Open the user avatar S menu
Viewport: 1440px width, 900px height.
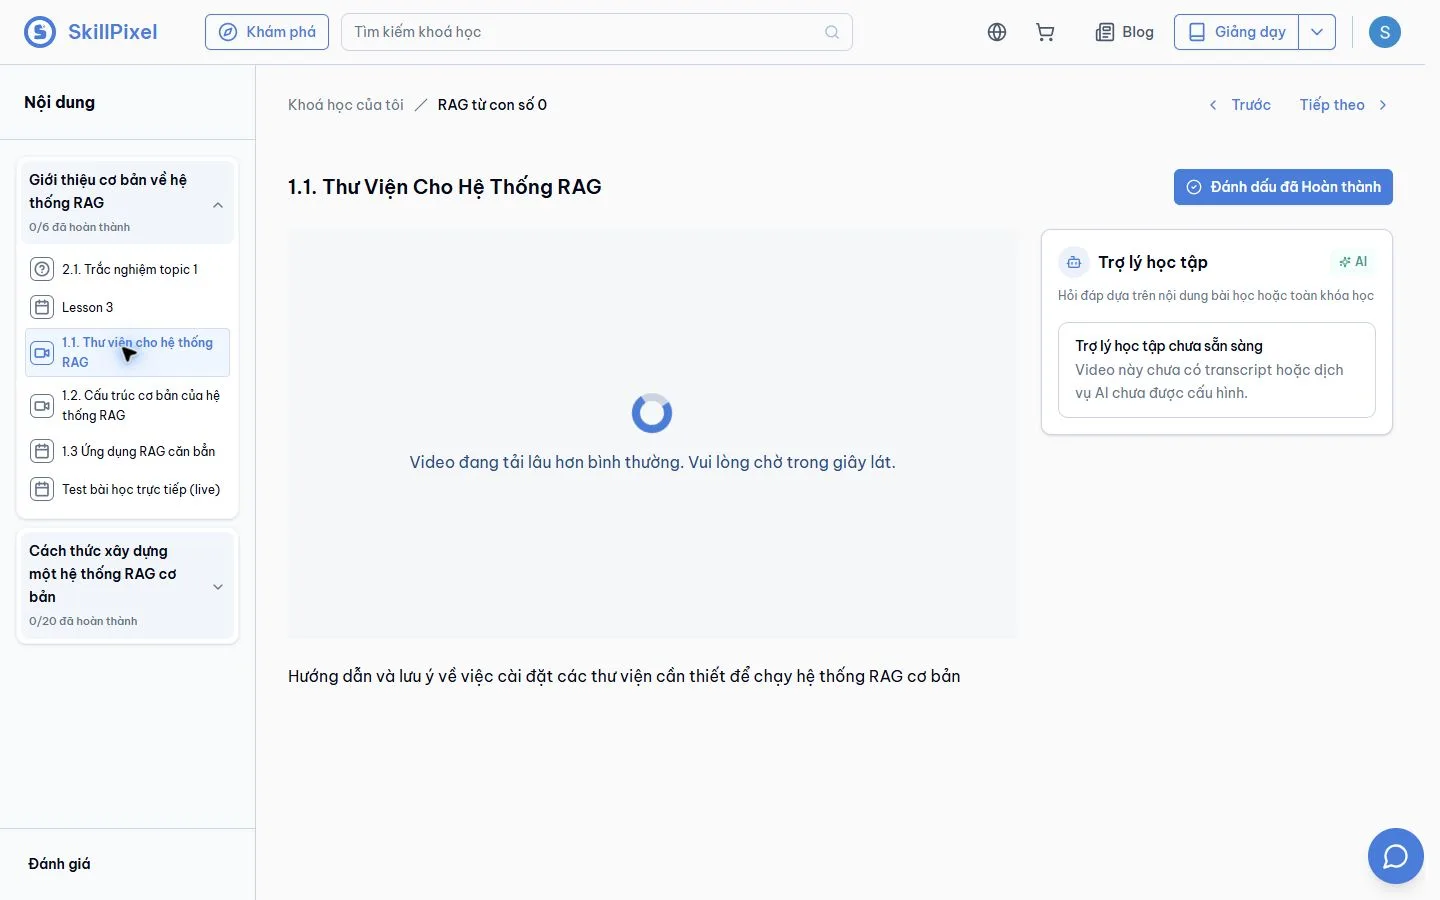[1385, 32]
